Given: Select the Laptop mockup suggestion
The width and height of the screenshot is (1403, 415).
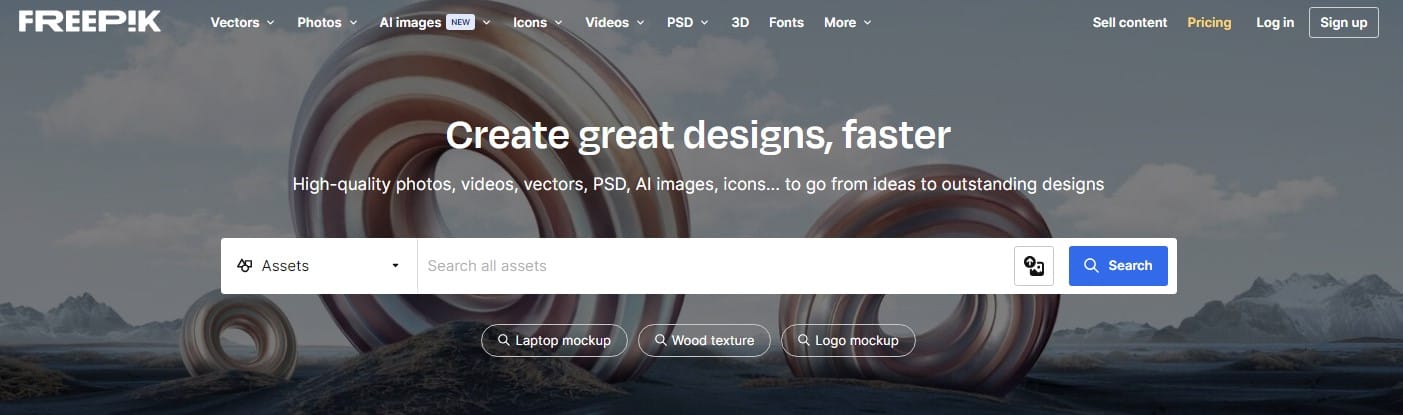Looking at the screenshot, I should coord(554,340).
